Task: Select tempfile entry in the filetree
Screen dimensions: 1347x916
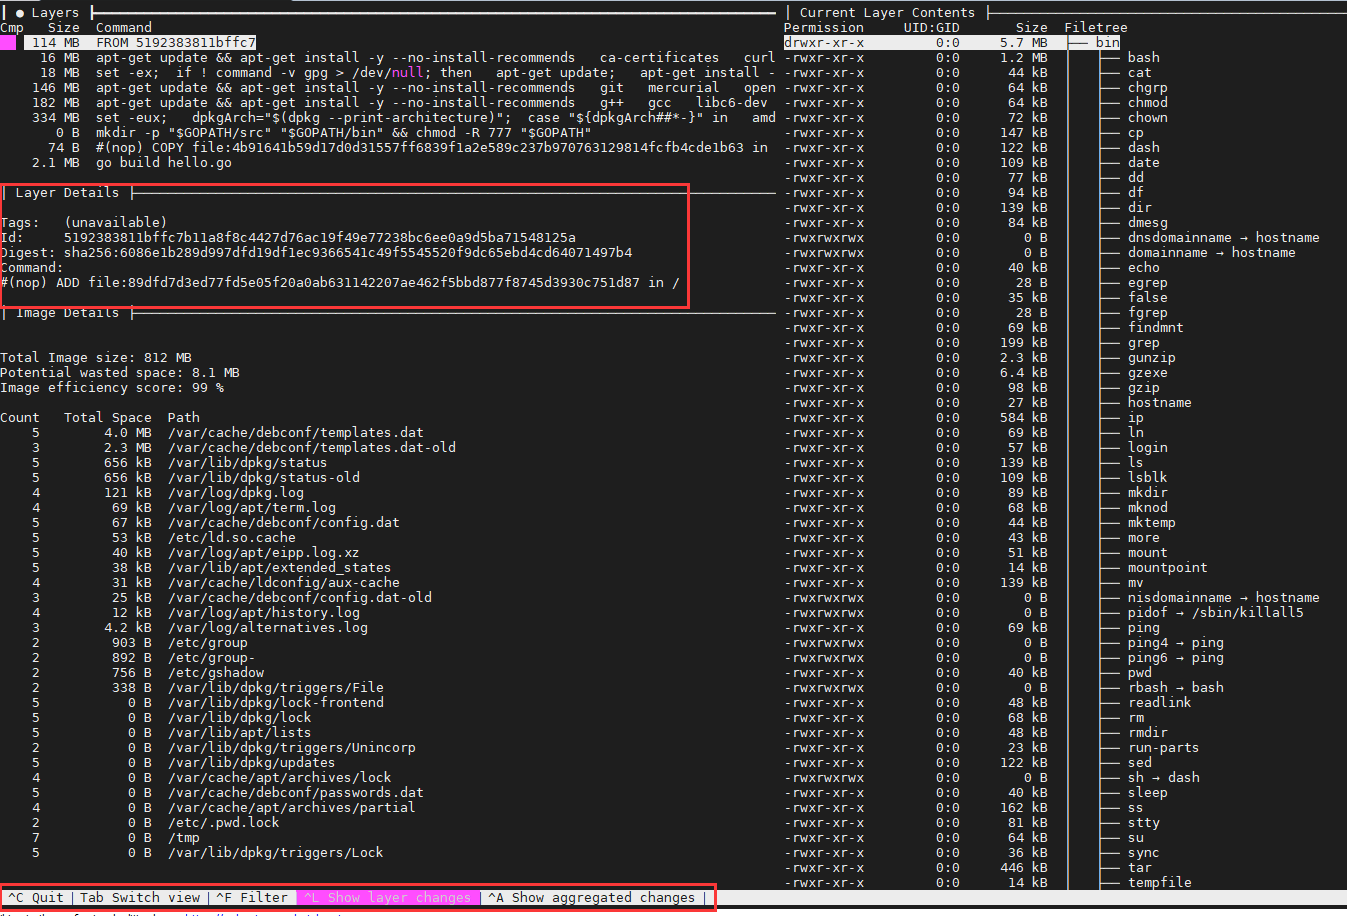Action: [x=1160, y=883]
